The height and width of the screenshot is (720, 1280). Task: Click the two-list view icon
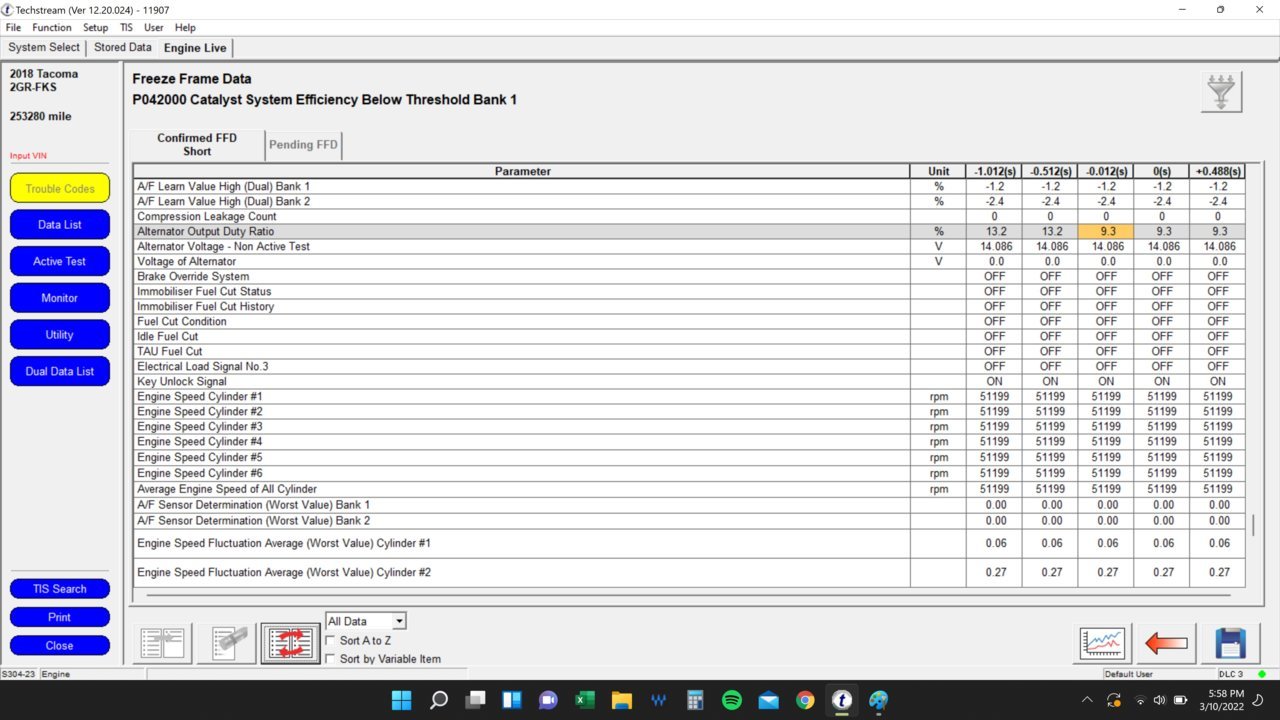162,643
